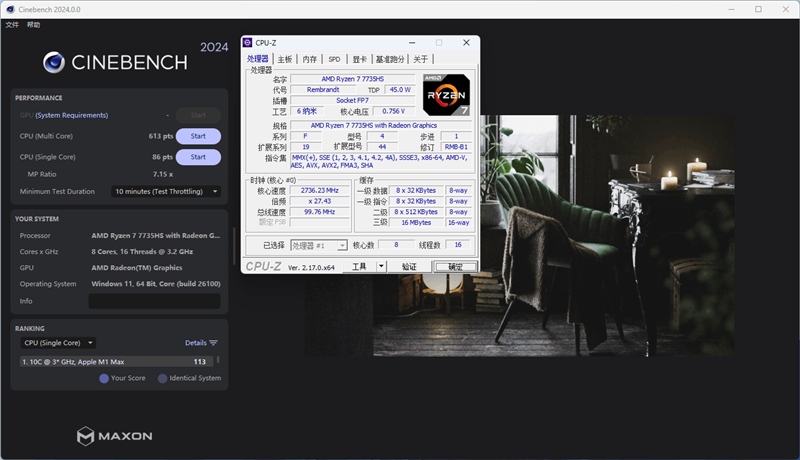Toggle the Identical System legend dot
Image resolution: width=800 pixels, height=460 pixels.
(162, 378)
